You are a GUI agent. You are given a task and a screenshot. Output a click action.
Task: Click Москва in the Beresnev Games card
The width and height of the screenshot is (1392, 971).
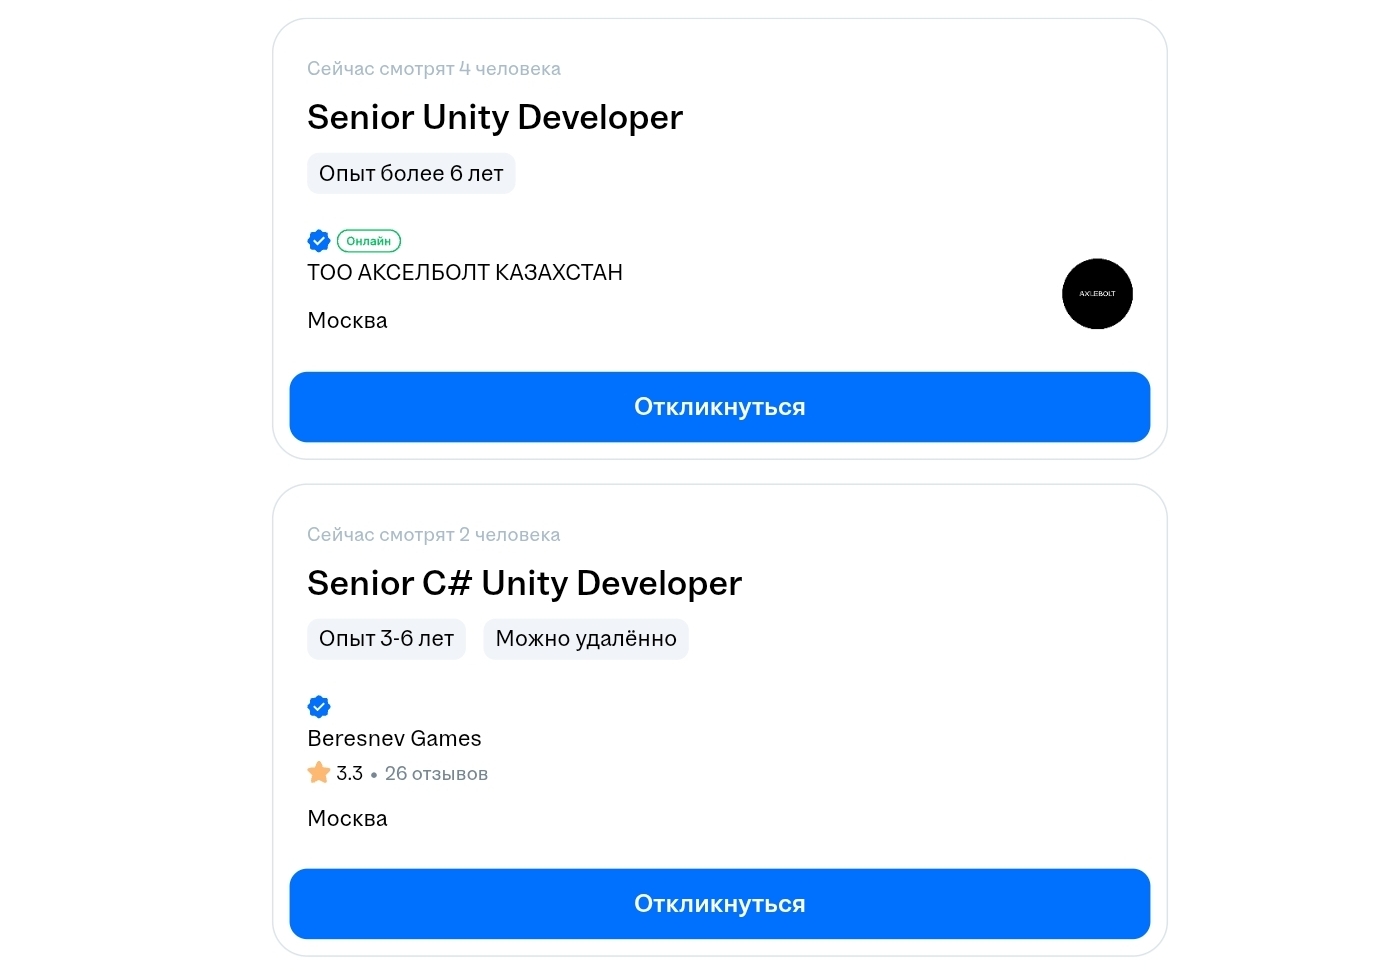click(x=347, y=819)
